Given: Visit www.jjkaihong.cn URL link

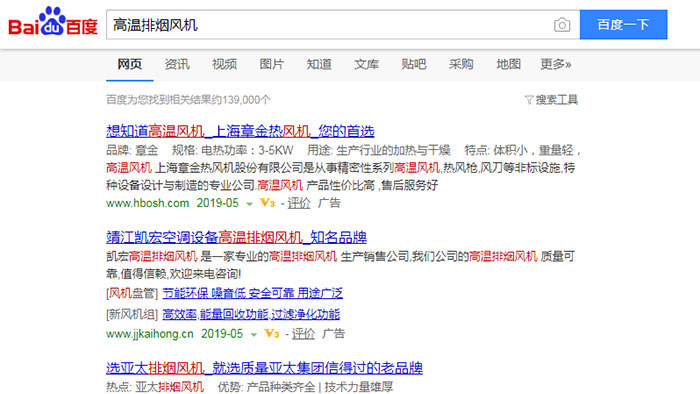Looking at the screenshot, I should point(150,334).
